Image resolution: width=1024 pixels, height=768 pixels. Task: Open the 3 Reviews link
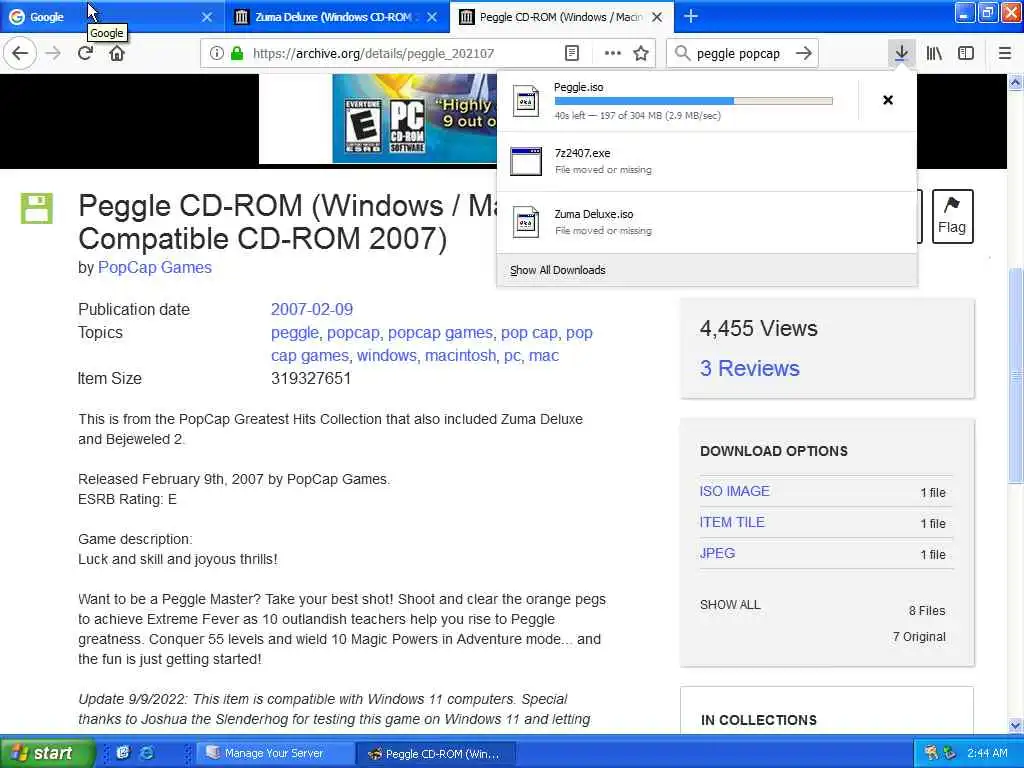point(750,368)
